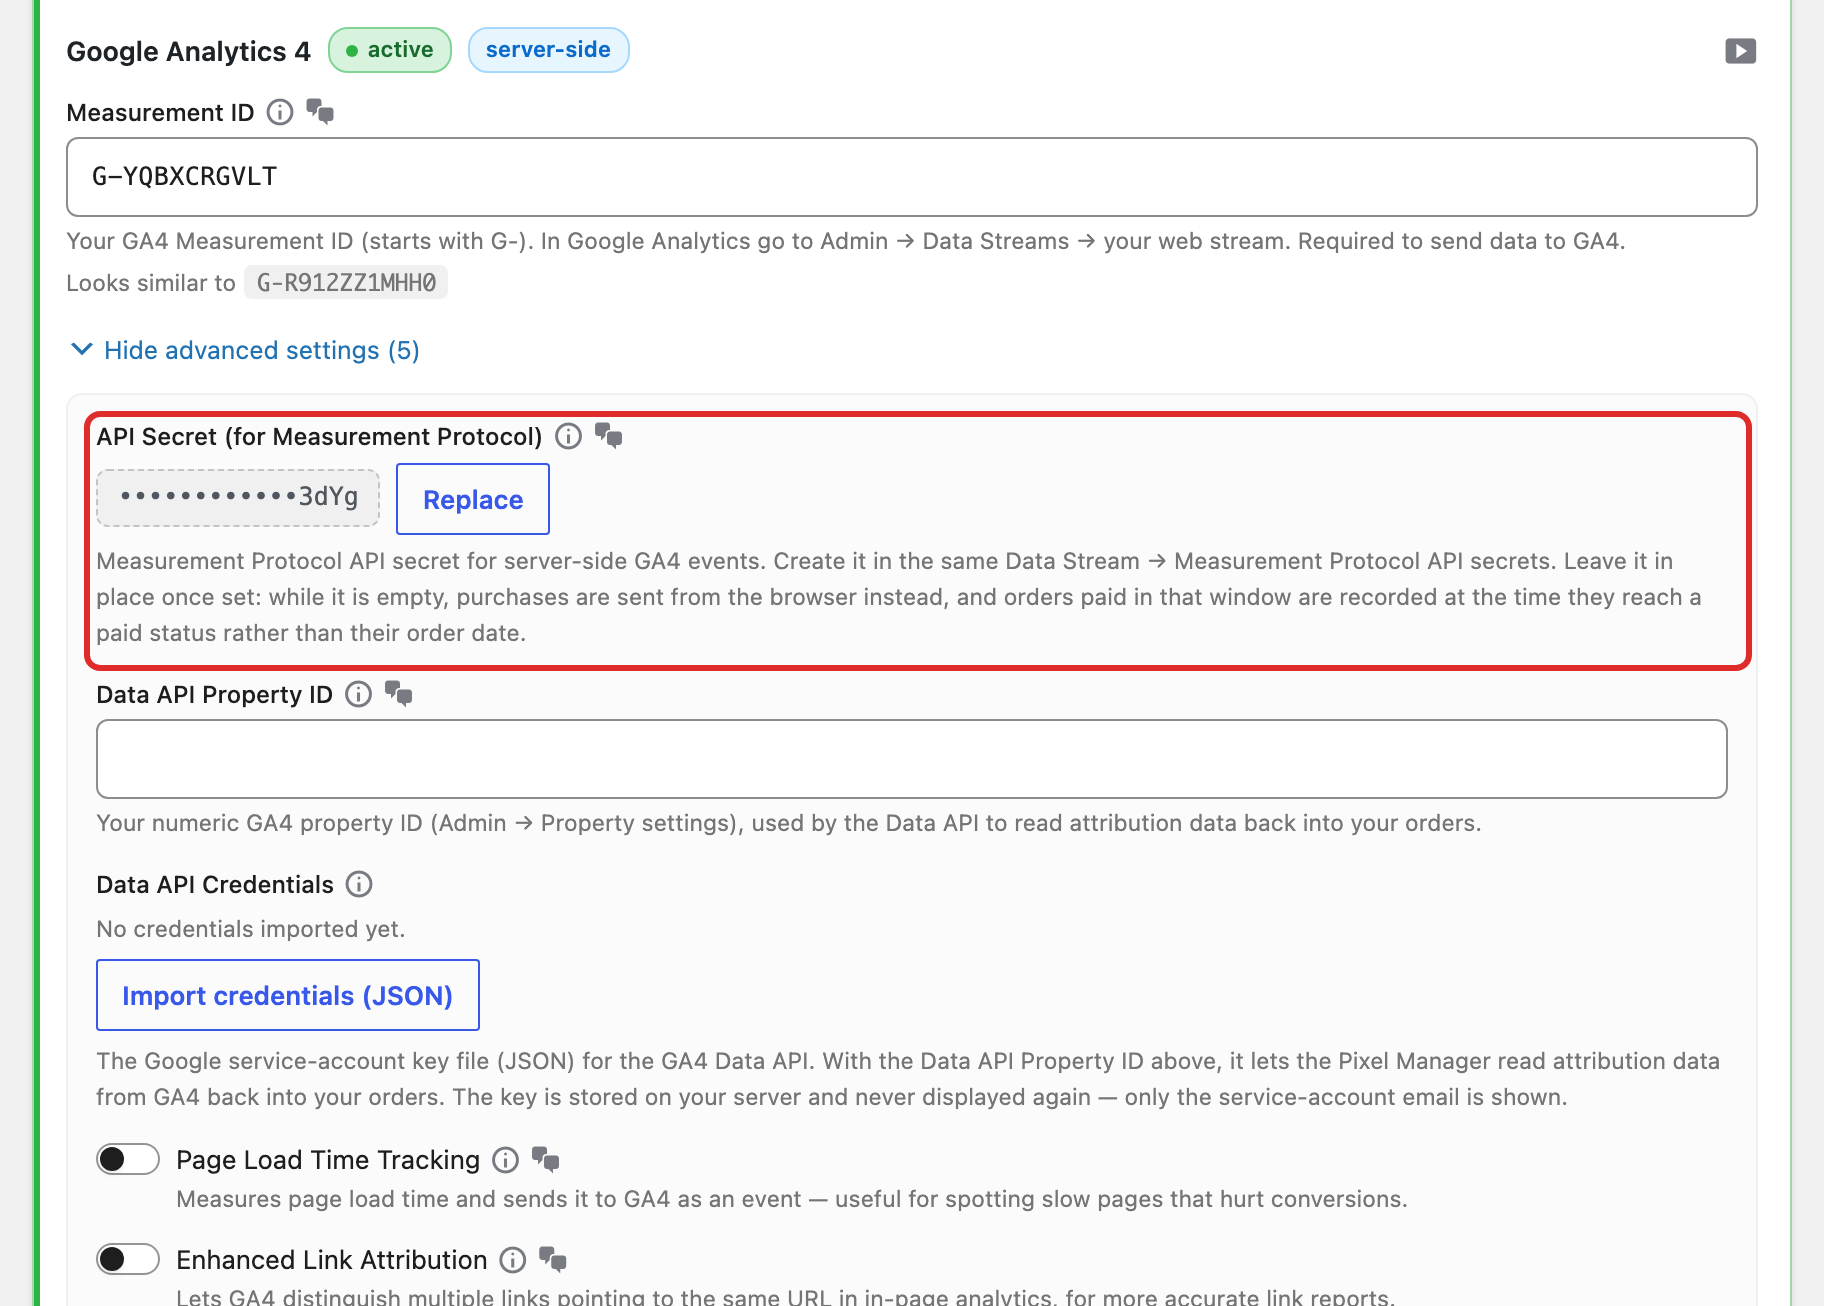The image size is (1824, 1306).
Task: Click the green active status badge
Action: (x=390, y=50)
